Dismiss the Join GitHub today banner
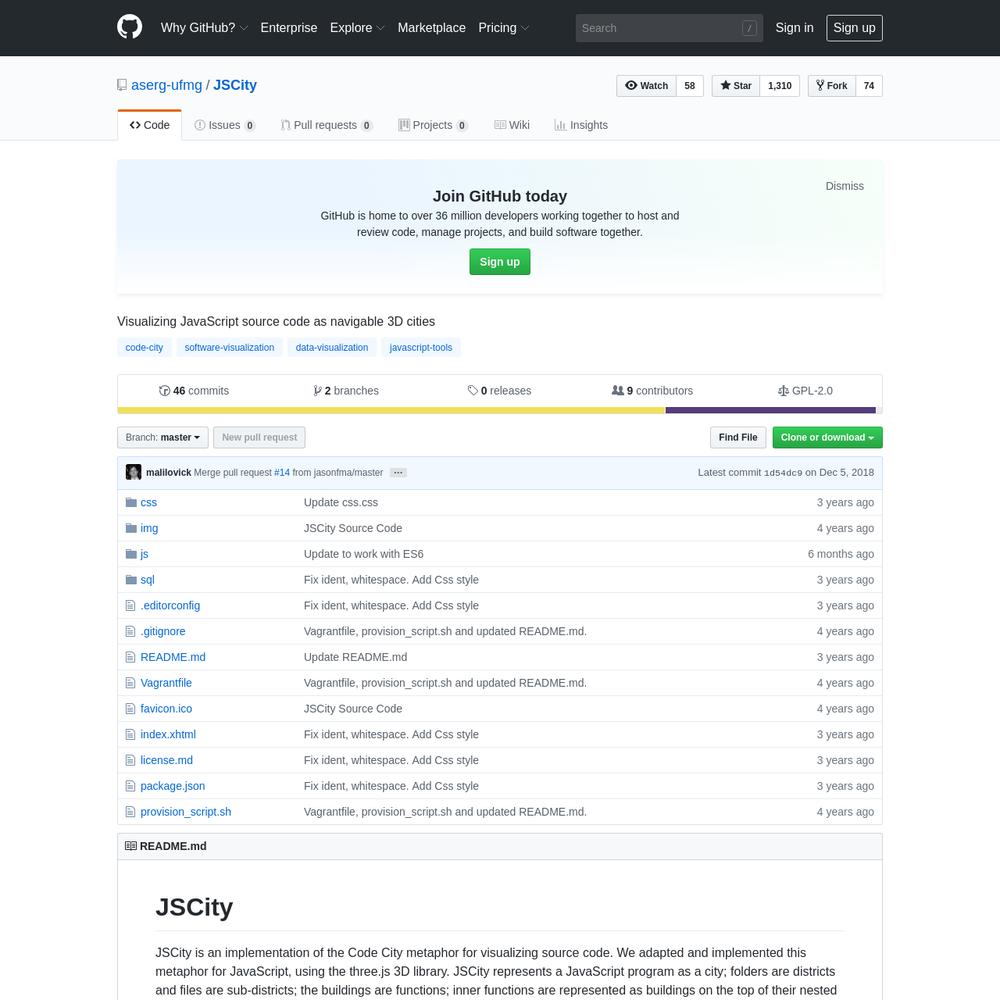 coord(844,186)
